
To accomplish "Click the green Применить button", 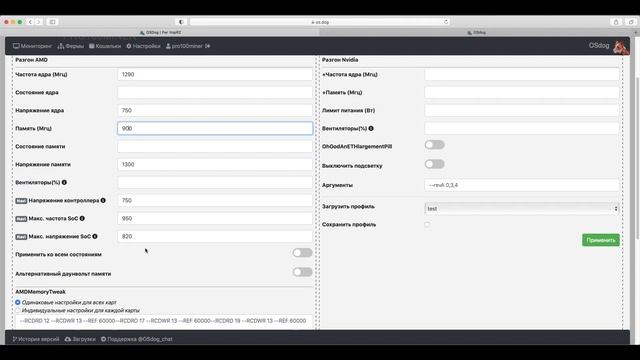I will coord(601,240).
